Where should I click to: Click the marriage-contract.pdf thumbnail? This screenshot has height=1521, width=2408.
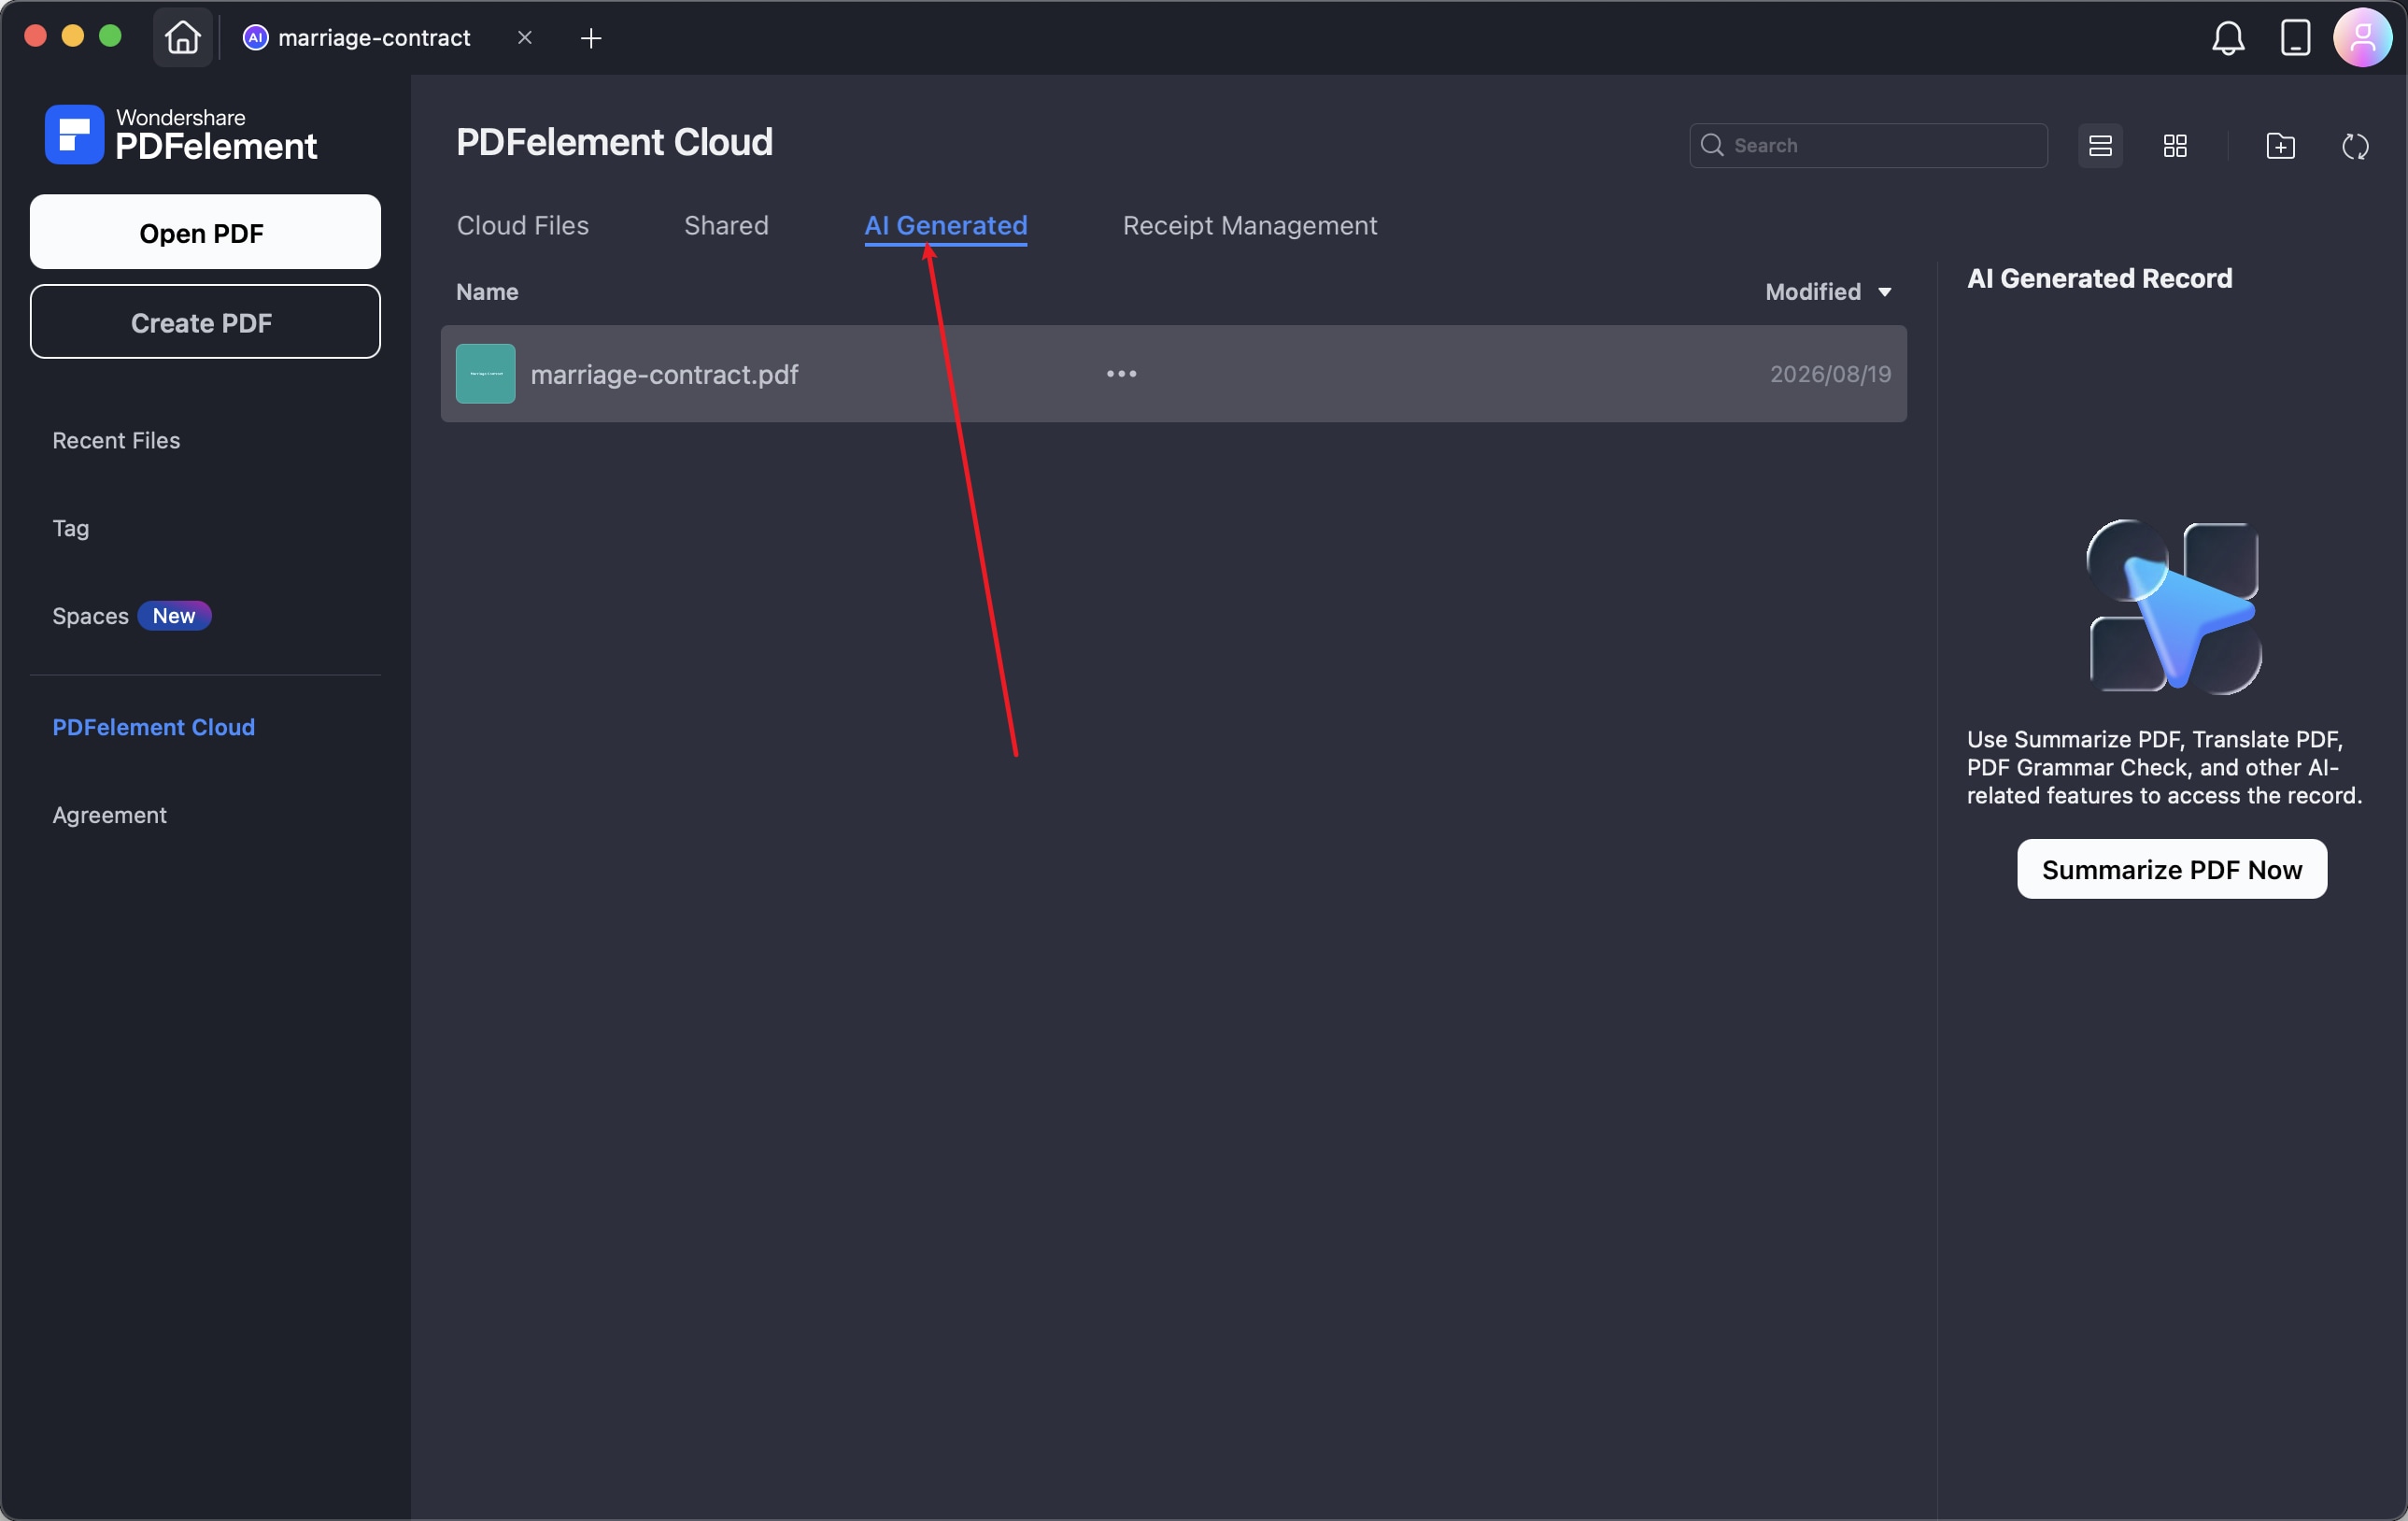[x=485, y=374]
